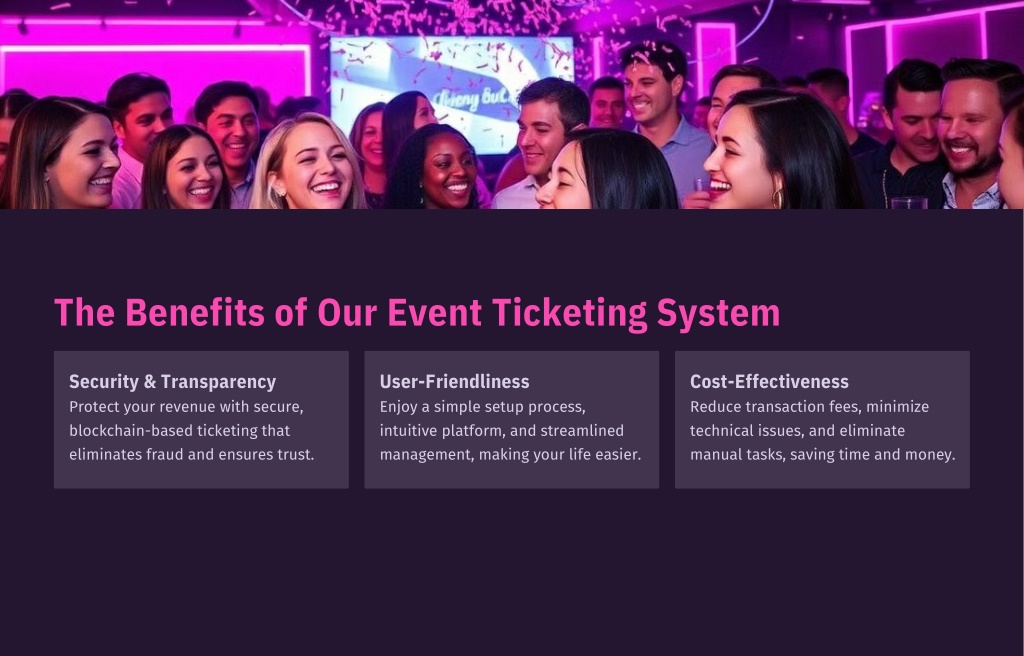Select the User-Friendliness card title
The width and height of the screenshot is (1024, 656).
pos(455,382)
